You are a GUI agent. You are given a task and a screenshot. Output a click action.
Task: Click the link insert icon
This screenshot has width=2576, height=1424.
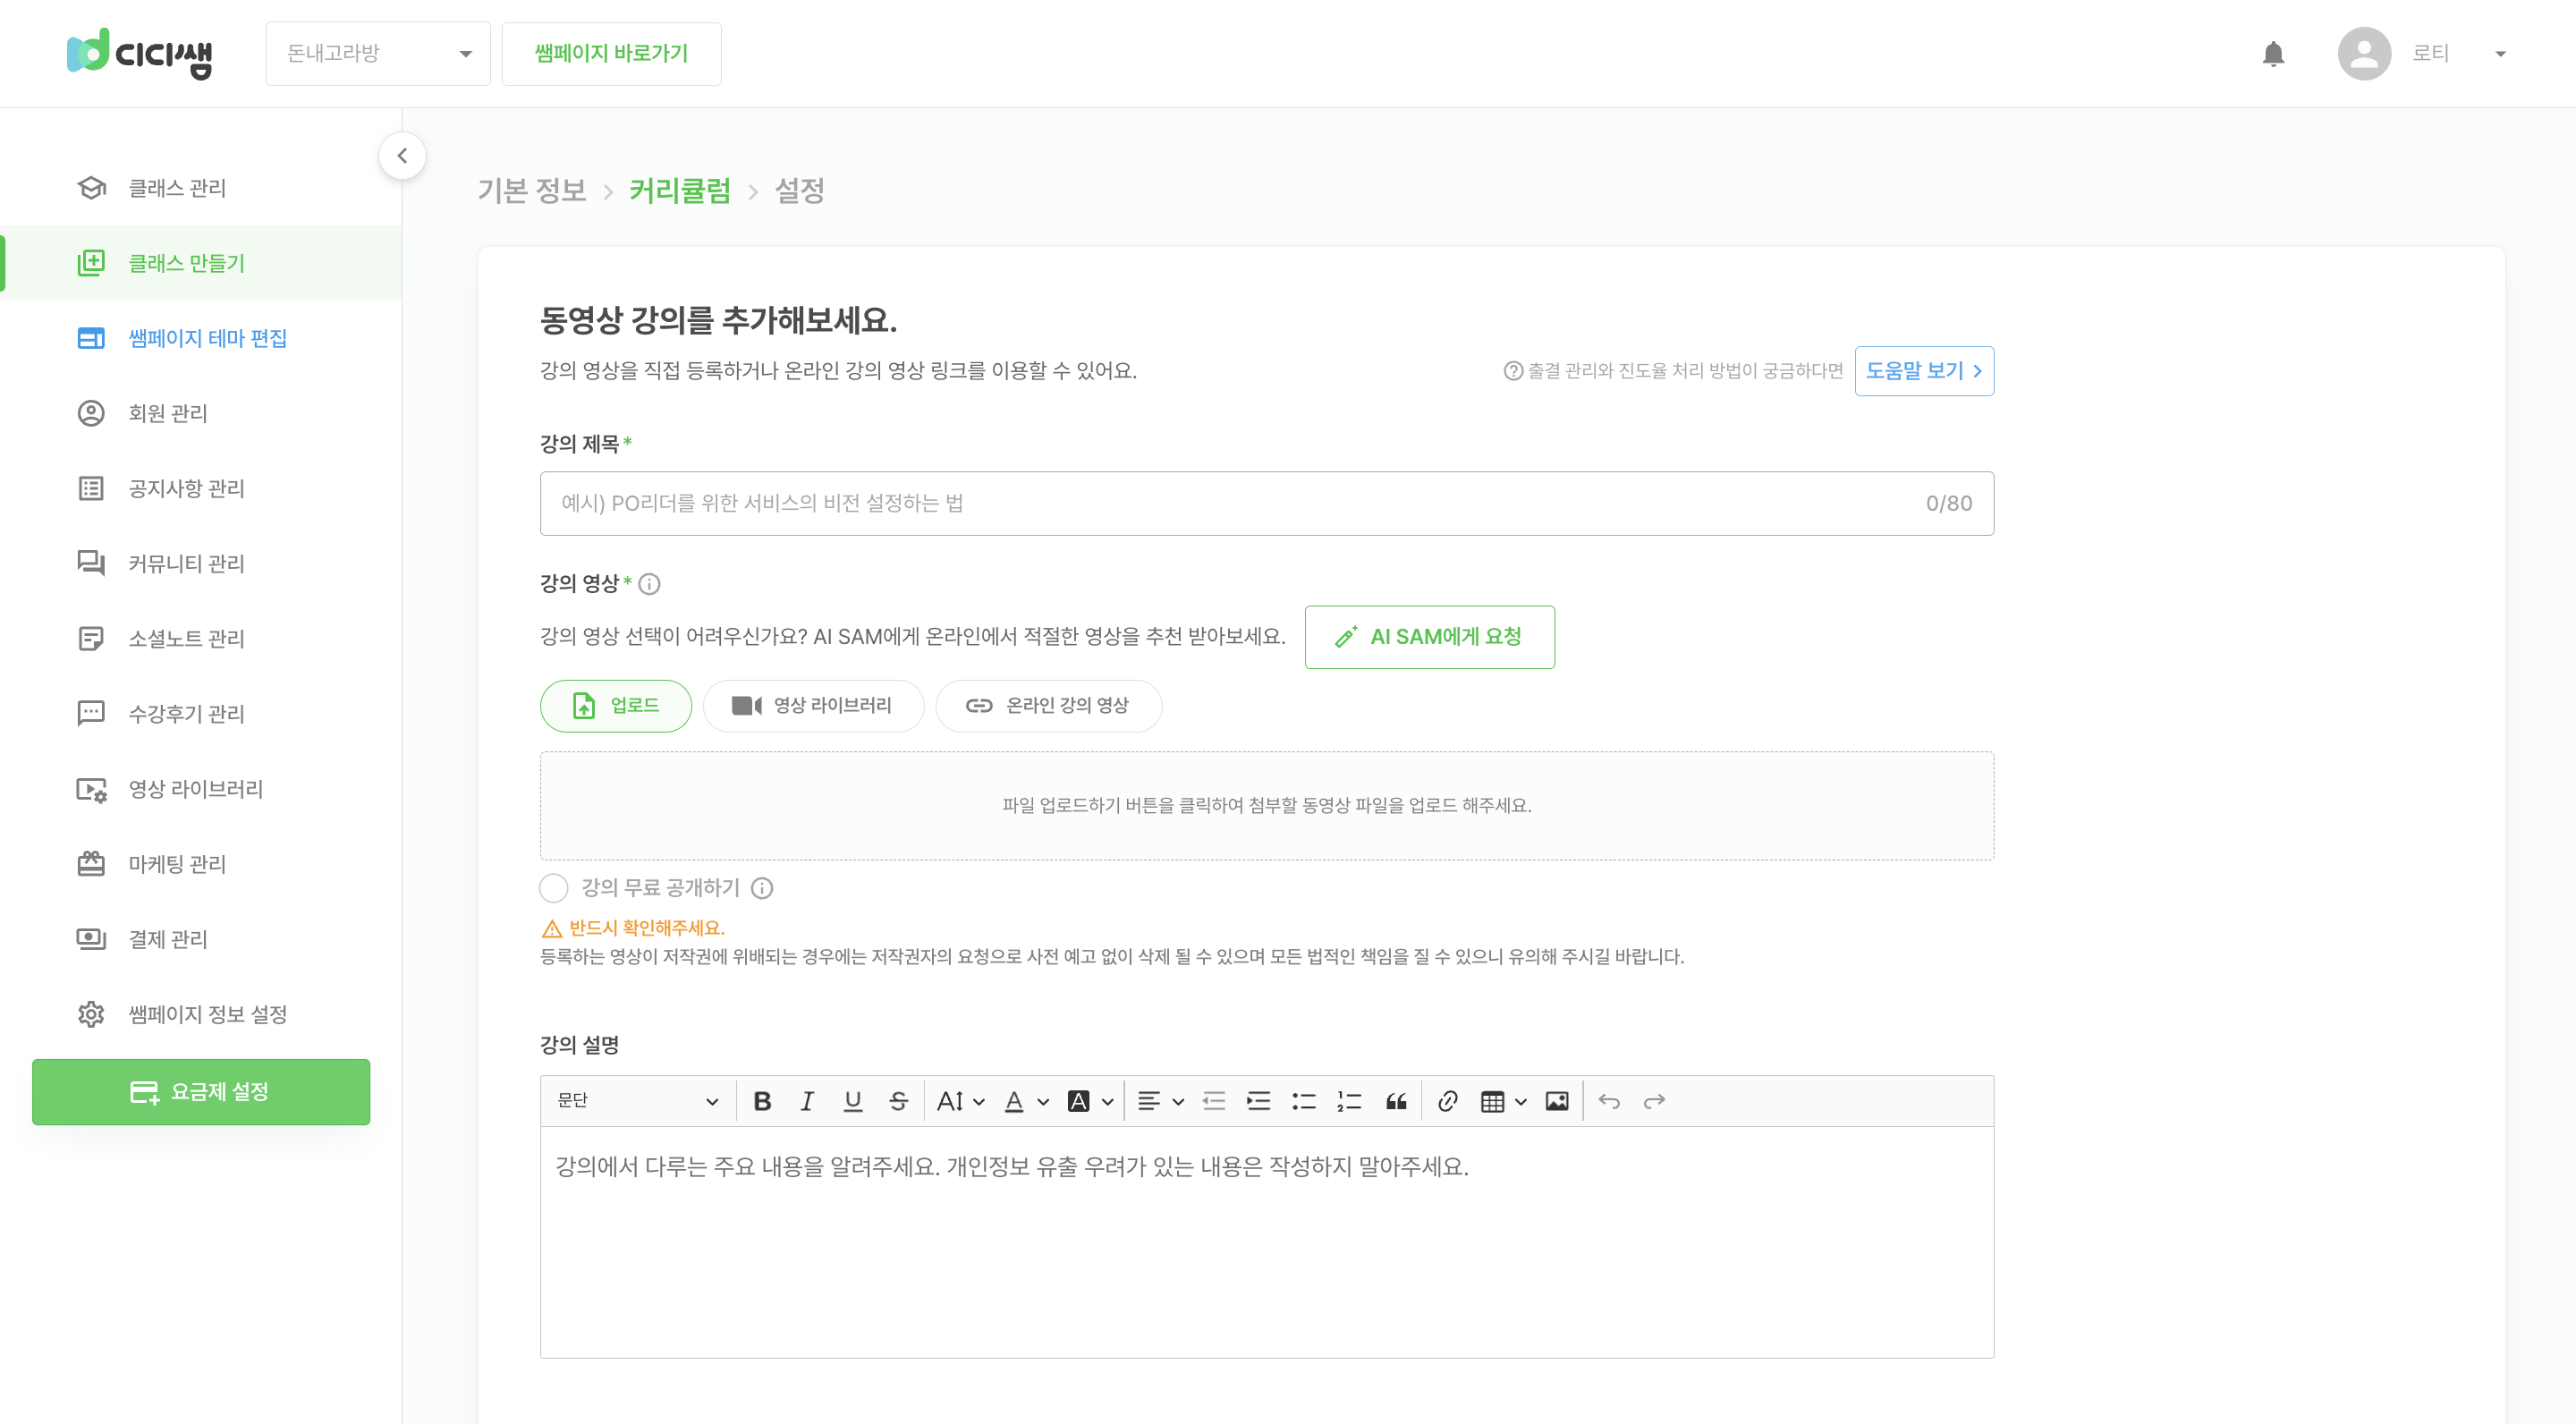1445,1101
